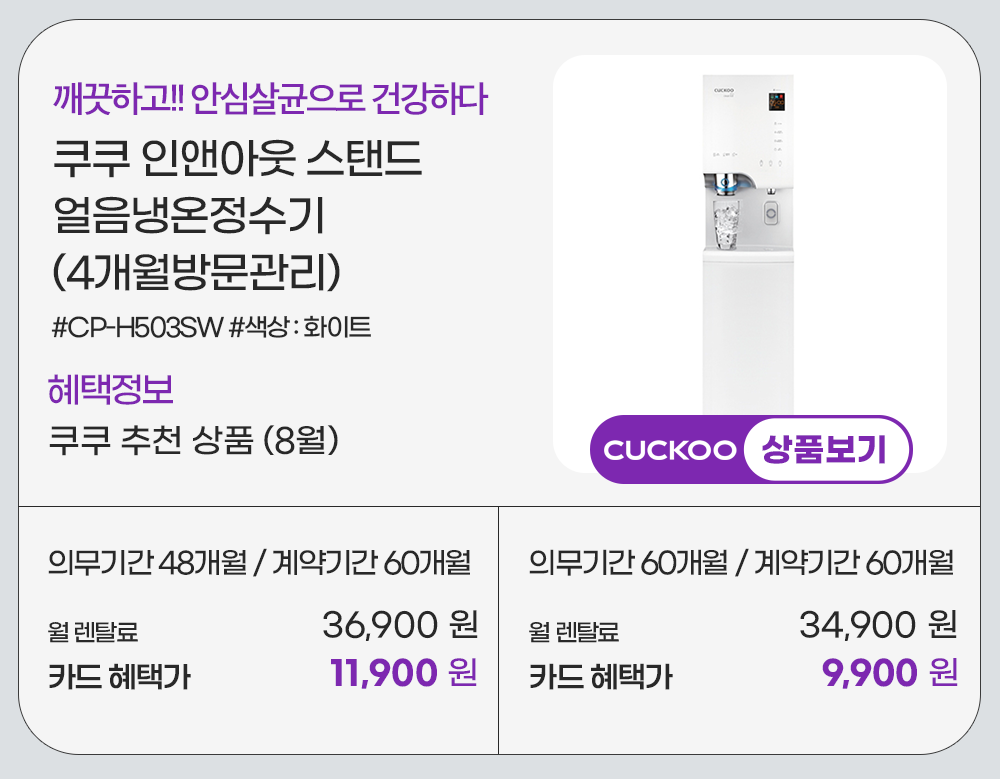
Task: Click the small CUCKOO logo on the purifier
Action: [x=725, y=90]
